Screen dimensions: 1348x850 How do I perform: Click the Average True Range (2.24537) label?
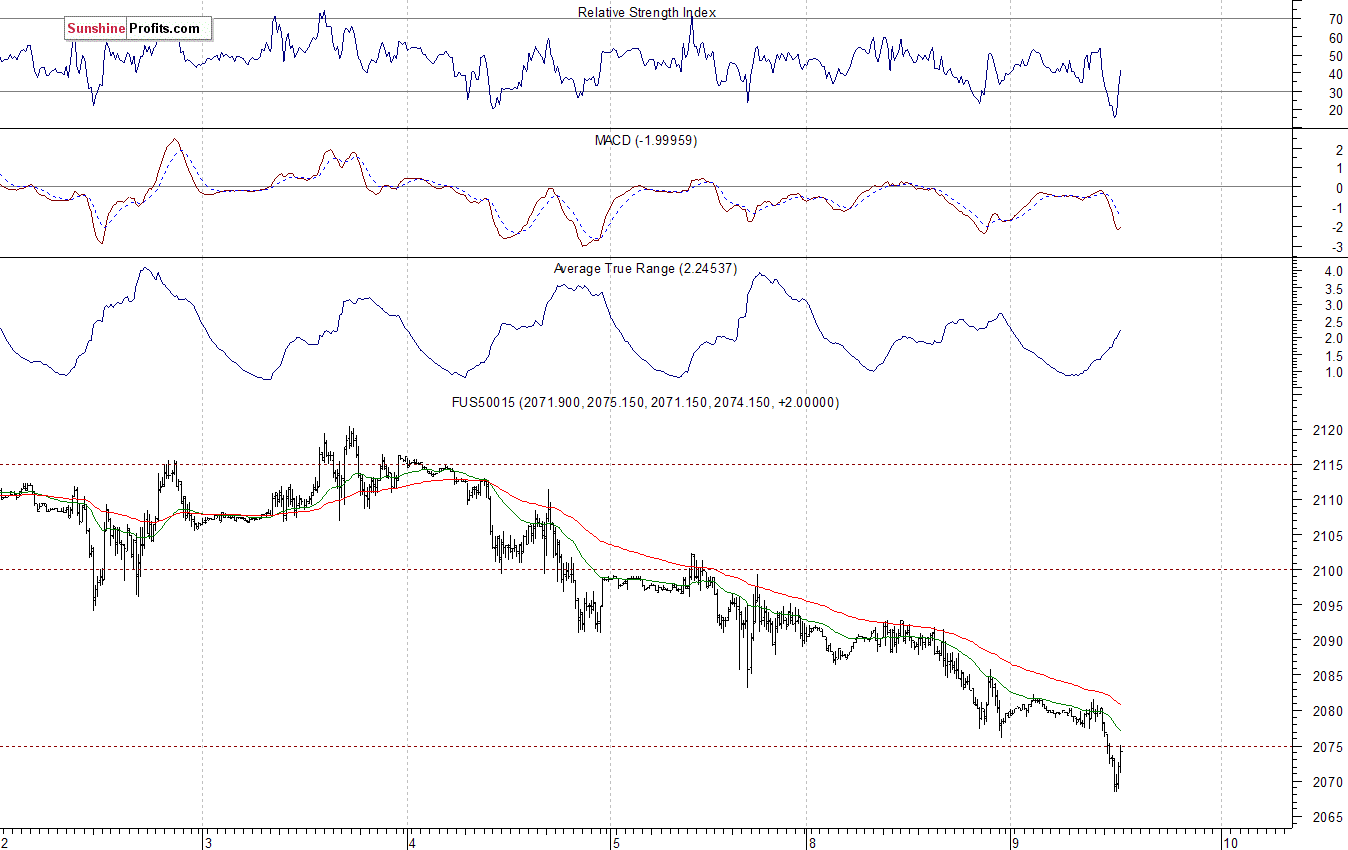[x=645, y=268]
